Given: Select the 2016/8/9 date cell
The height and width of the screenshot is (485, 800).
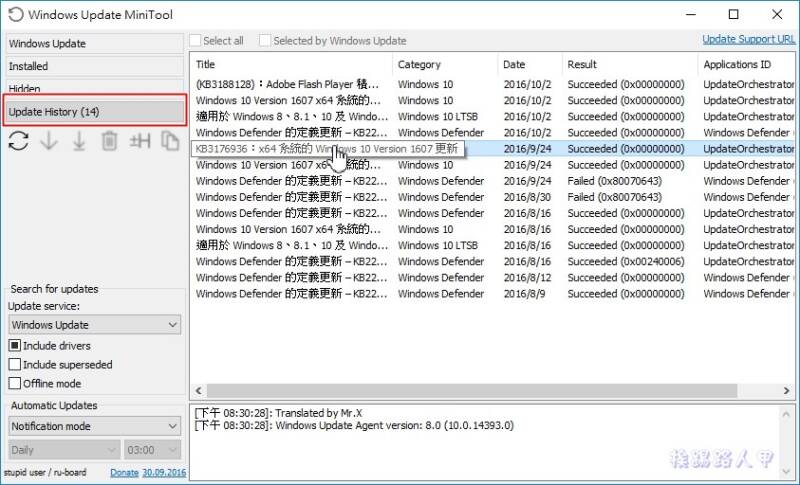Looking at the screenshot, I should (x=524, y=294).
